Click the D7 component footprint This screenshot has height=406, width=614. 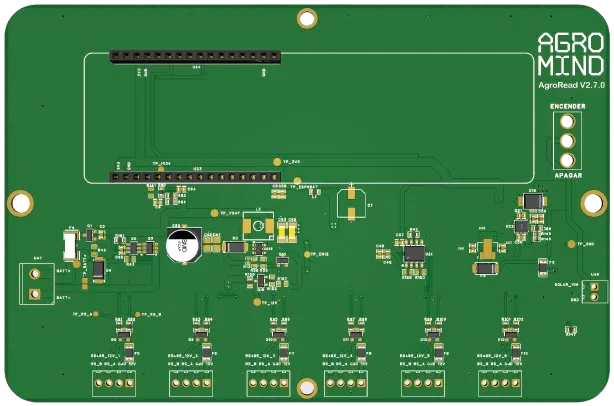pos(352,203)
